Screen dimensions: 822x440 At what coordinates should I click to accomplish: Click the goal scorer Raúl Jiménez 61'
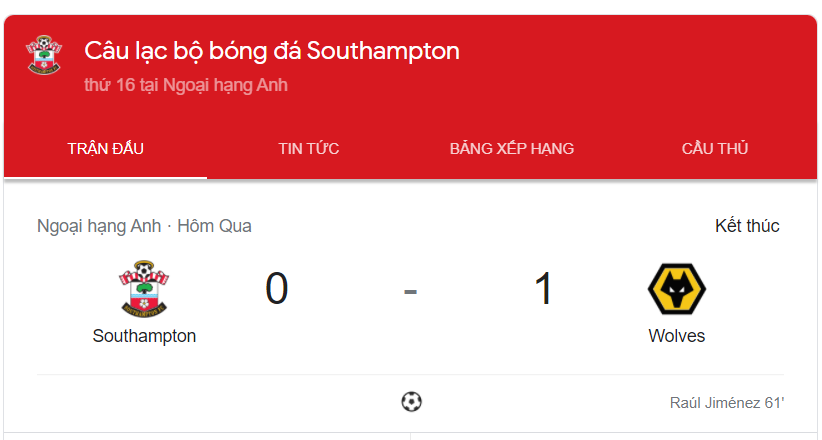727,403
